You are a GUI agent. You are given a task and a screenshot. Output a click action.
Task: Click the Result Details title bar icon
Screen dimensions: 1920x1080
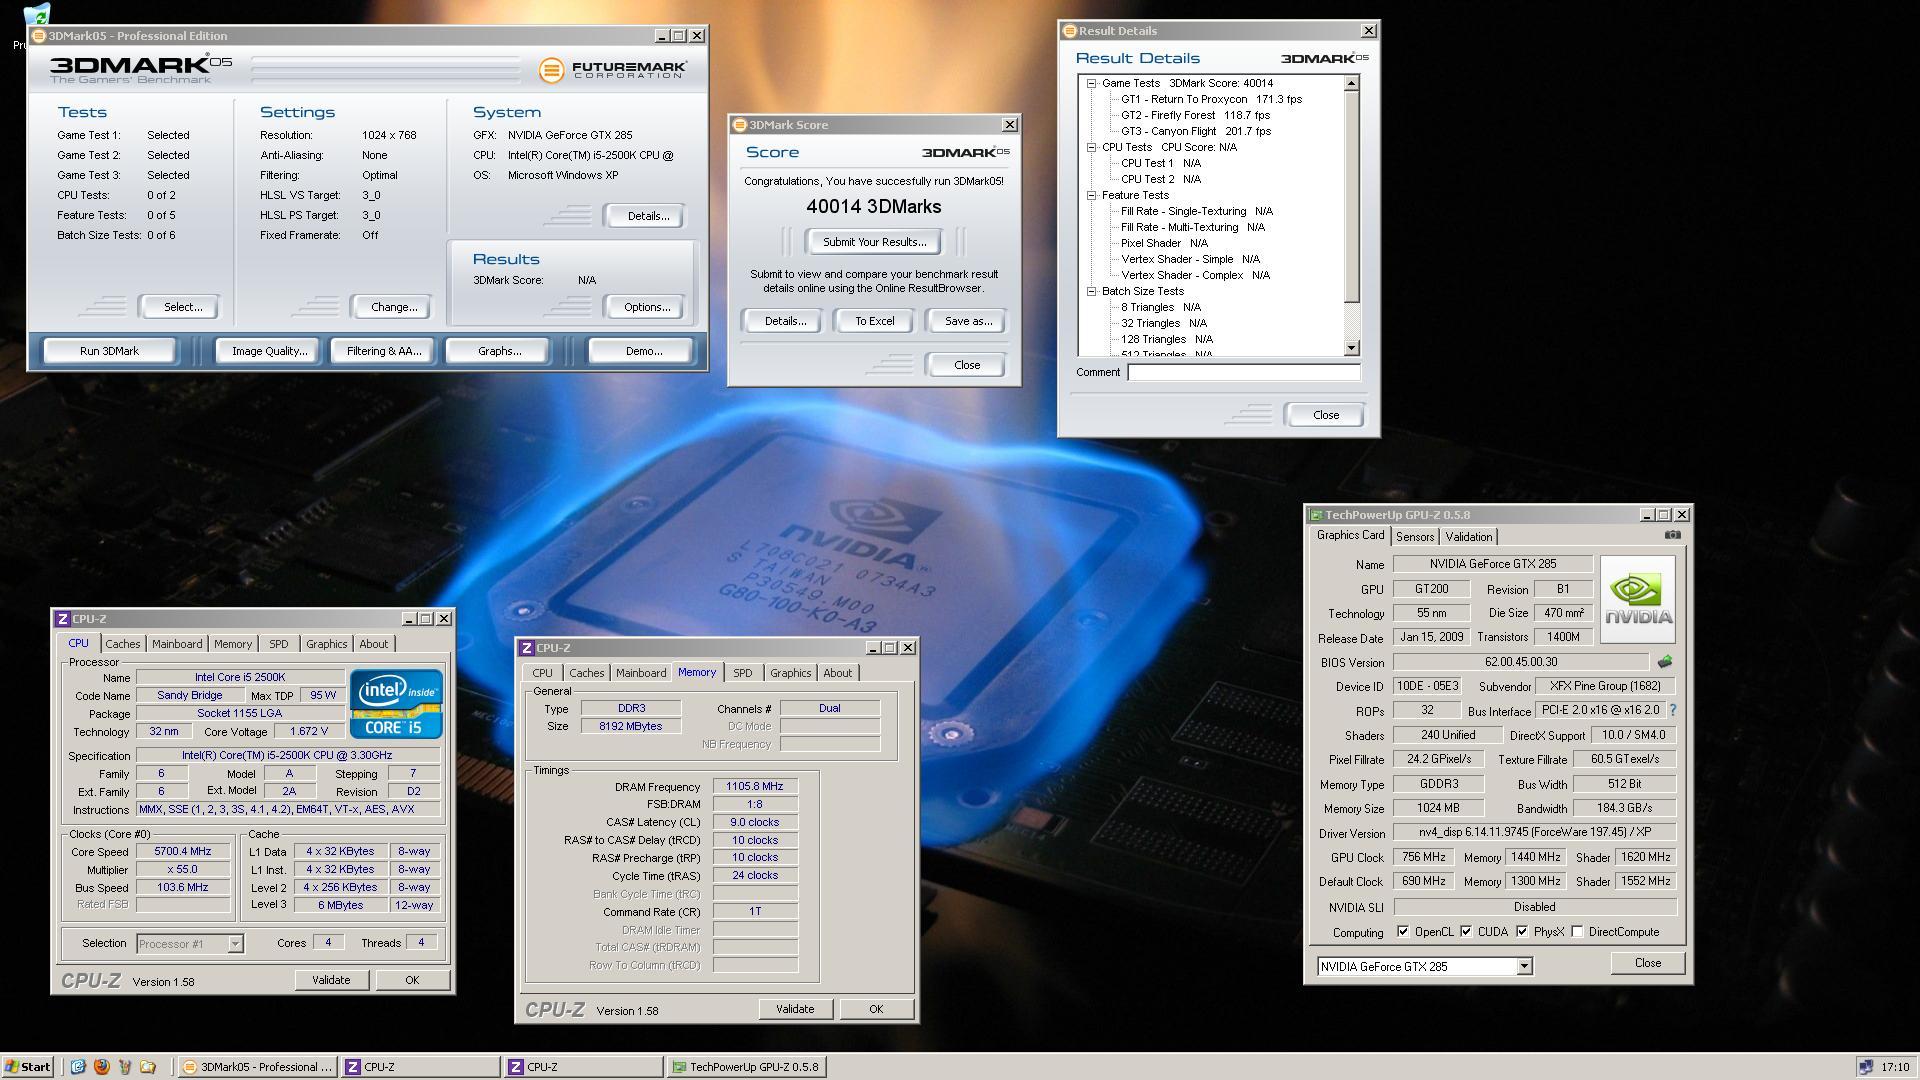click(1069, 31)
